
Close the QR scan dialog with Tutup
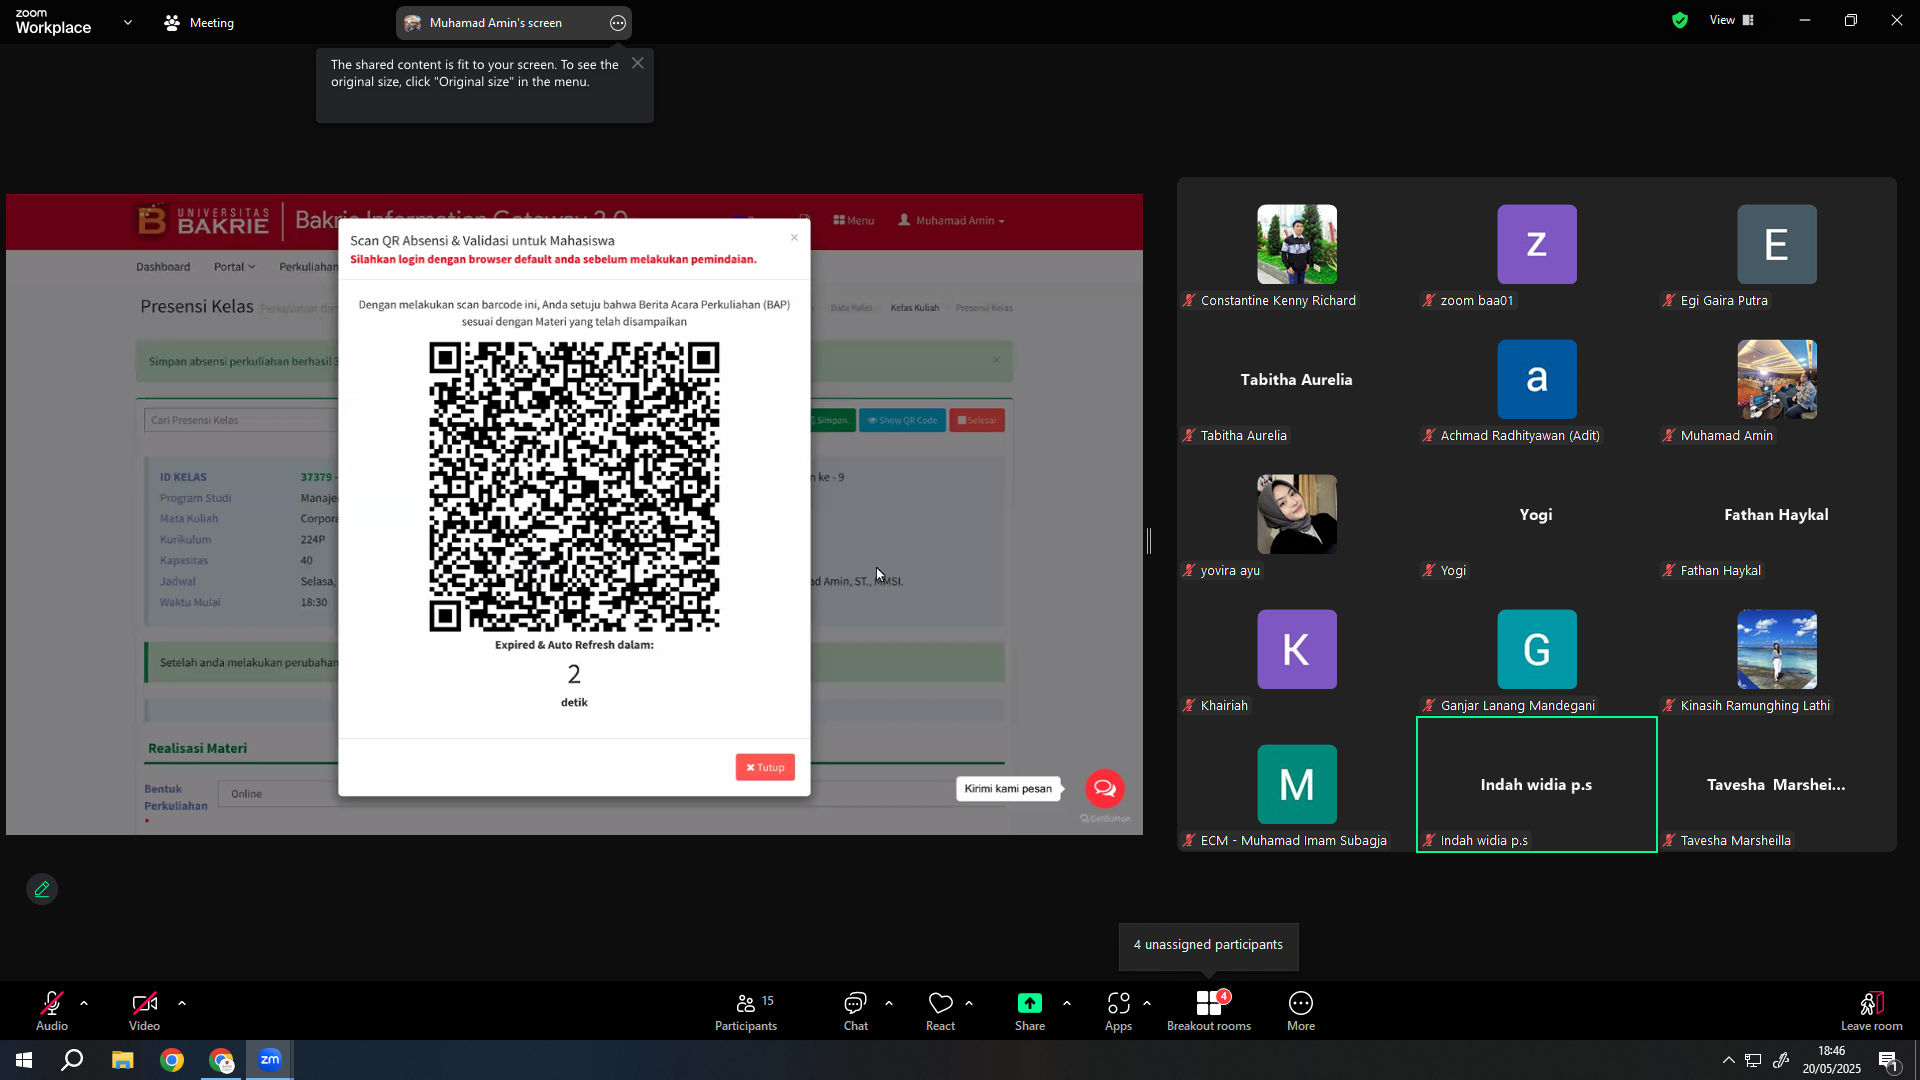click(x=765, y=767)
